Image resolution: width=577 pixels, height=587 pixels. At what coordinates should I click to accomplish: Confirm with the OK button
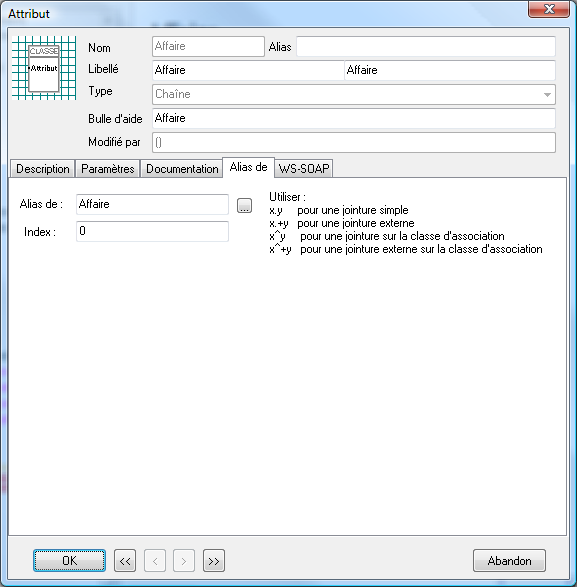tap(69, 560)
